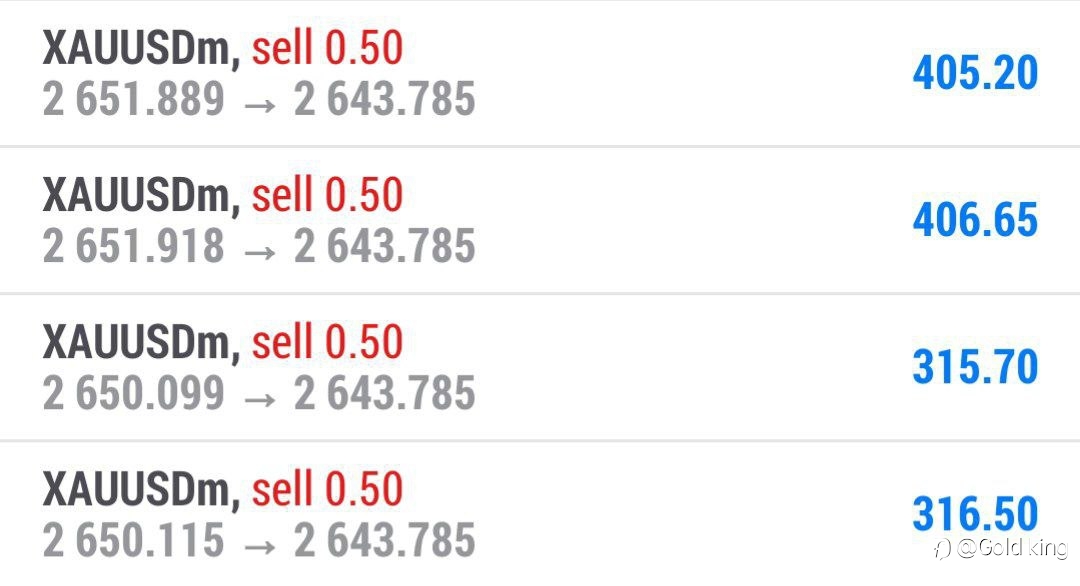Click the third row's sell 0.50 text
Screen dimensions: 1080x586
327,342
